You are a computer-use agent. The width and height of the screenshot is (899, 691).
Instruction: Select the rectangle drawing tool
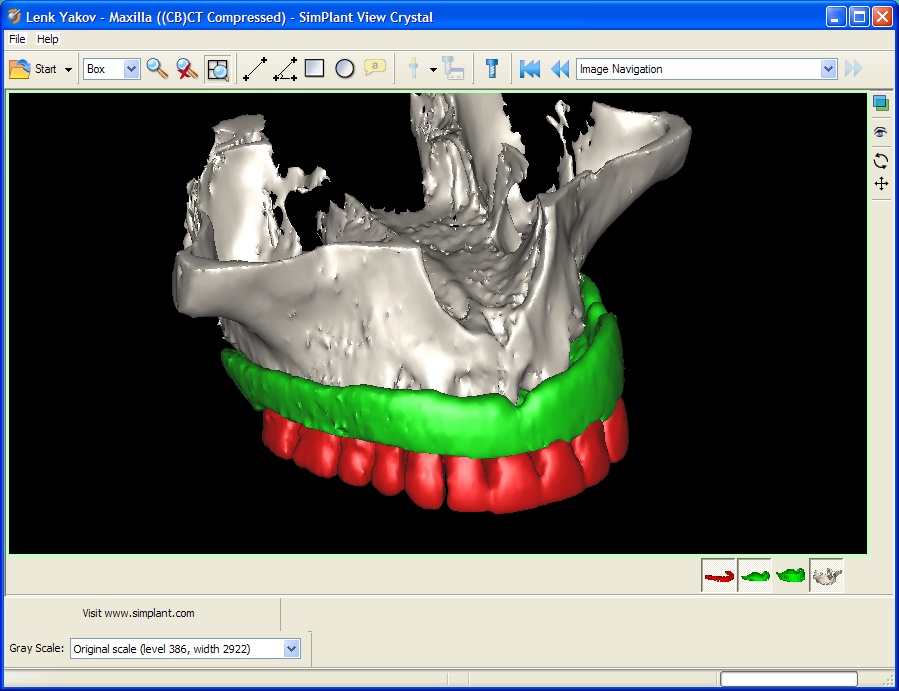[x=314, y=68]
